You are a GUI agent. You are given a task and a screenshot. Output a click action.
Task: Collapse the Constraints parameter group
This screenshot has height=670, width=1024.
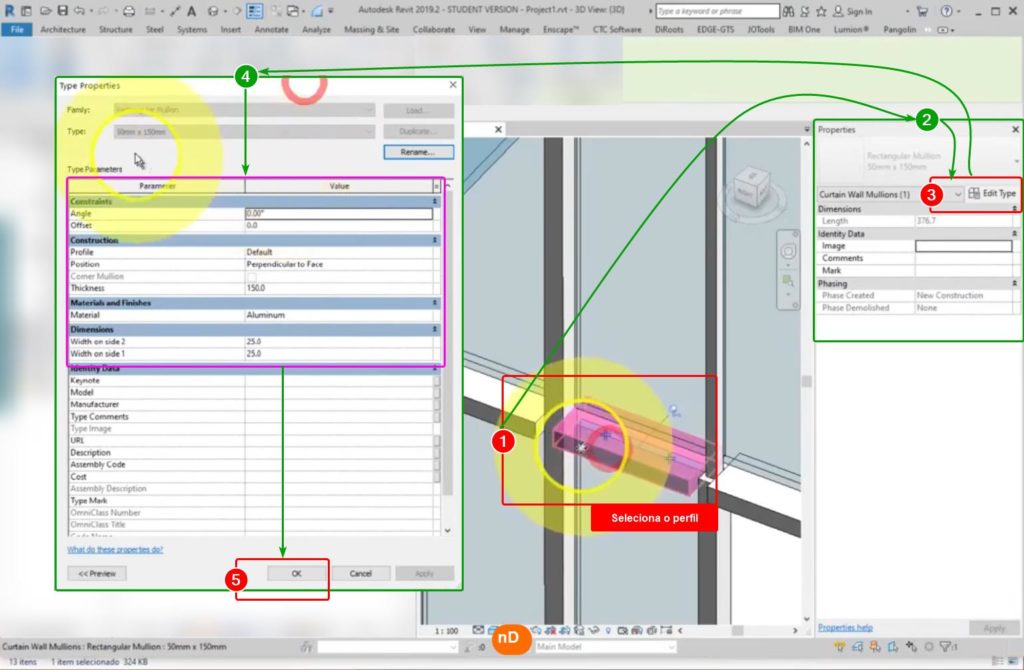[x=436, y=202]
